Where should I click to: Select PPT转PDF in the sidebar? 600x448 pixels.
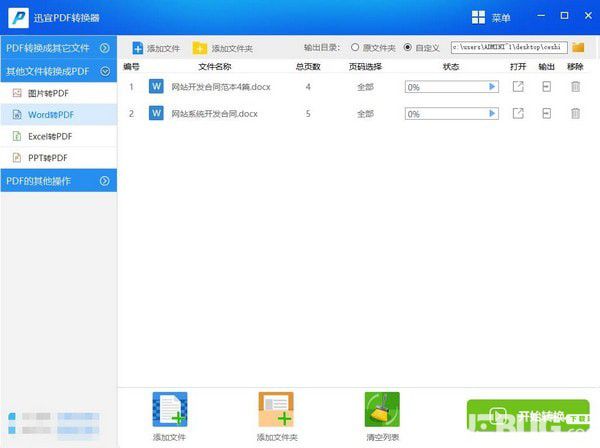[x=59, y=158]
